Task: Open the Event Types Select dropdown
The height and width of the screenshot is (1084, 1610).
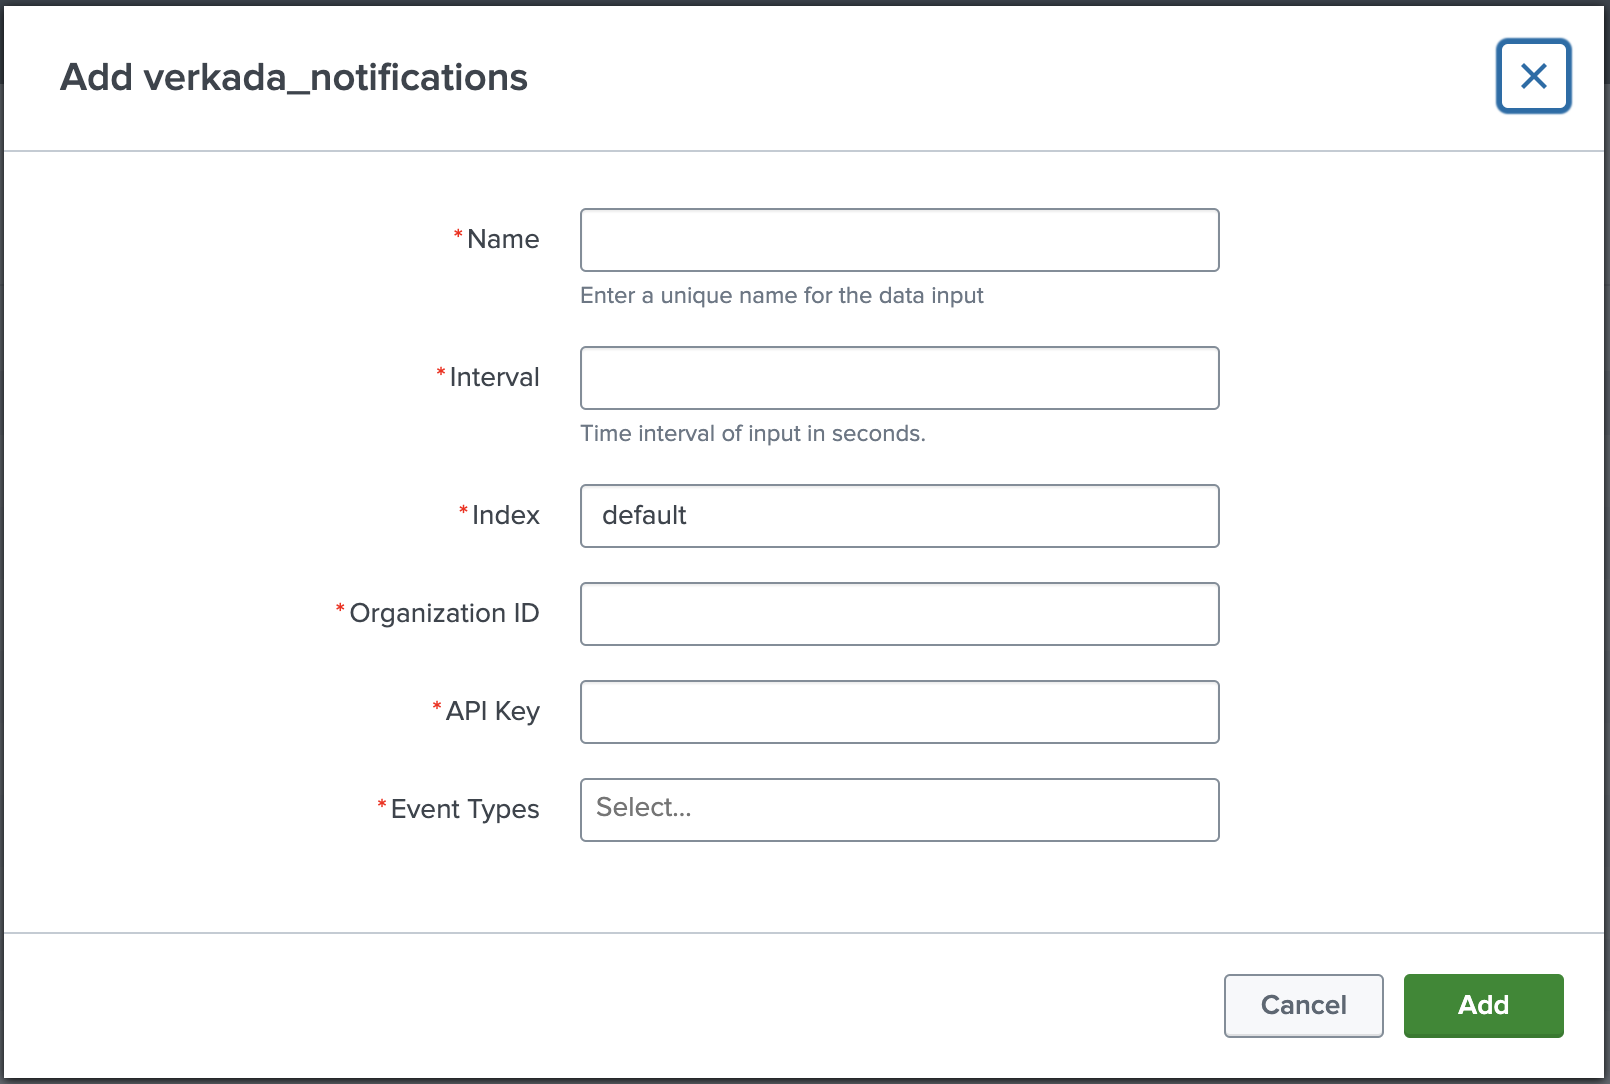Action: [x=899, y=810]
